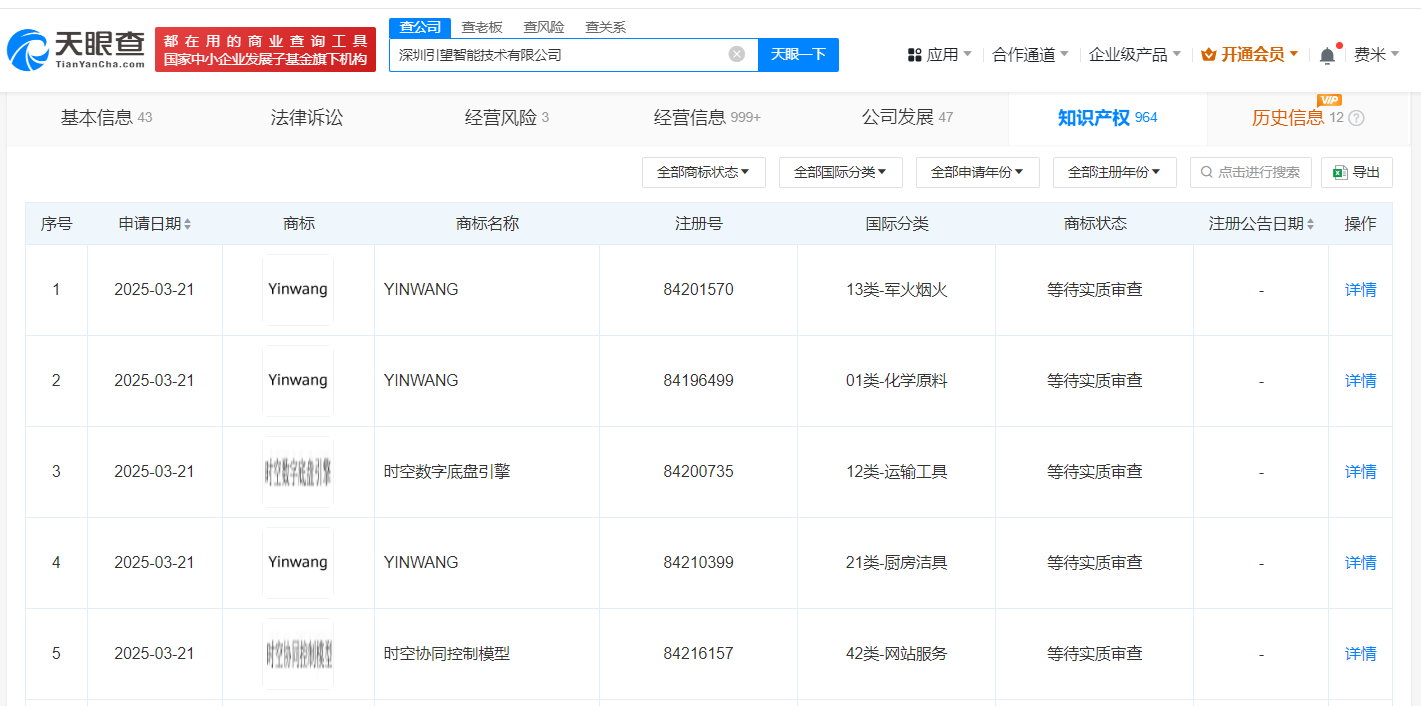Expand the 全部注册年份 filter
Image resolution: width=1421 pixels, height=706 pixels.
pyautogui.click(x=1114, y=172)
